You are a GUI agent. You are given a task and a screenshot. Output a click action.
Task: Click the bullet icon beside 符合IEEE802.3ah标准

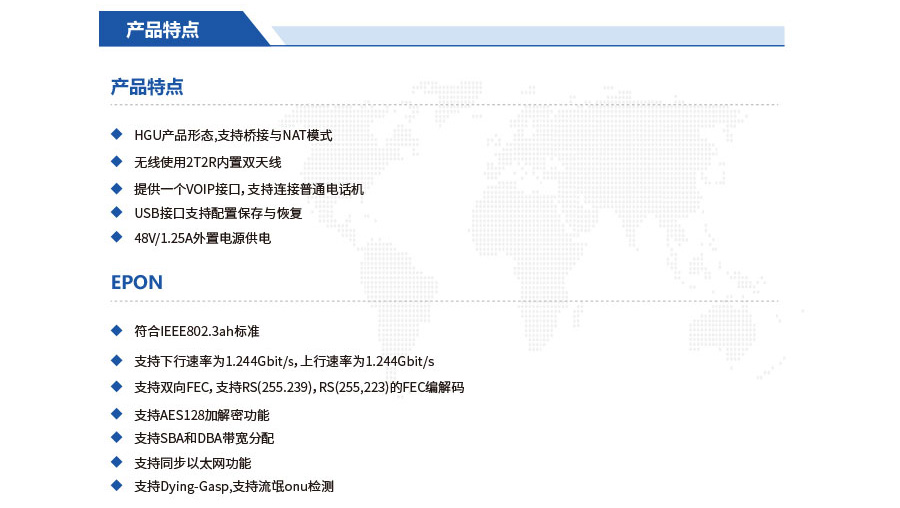pos(116,329)
